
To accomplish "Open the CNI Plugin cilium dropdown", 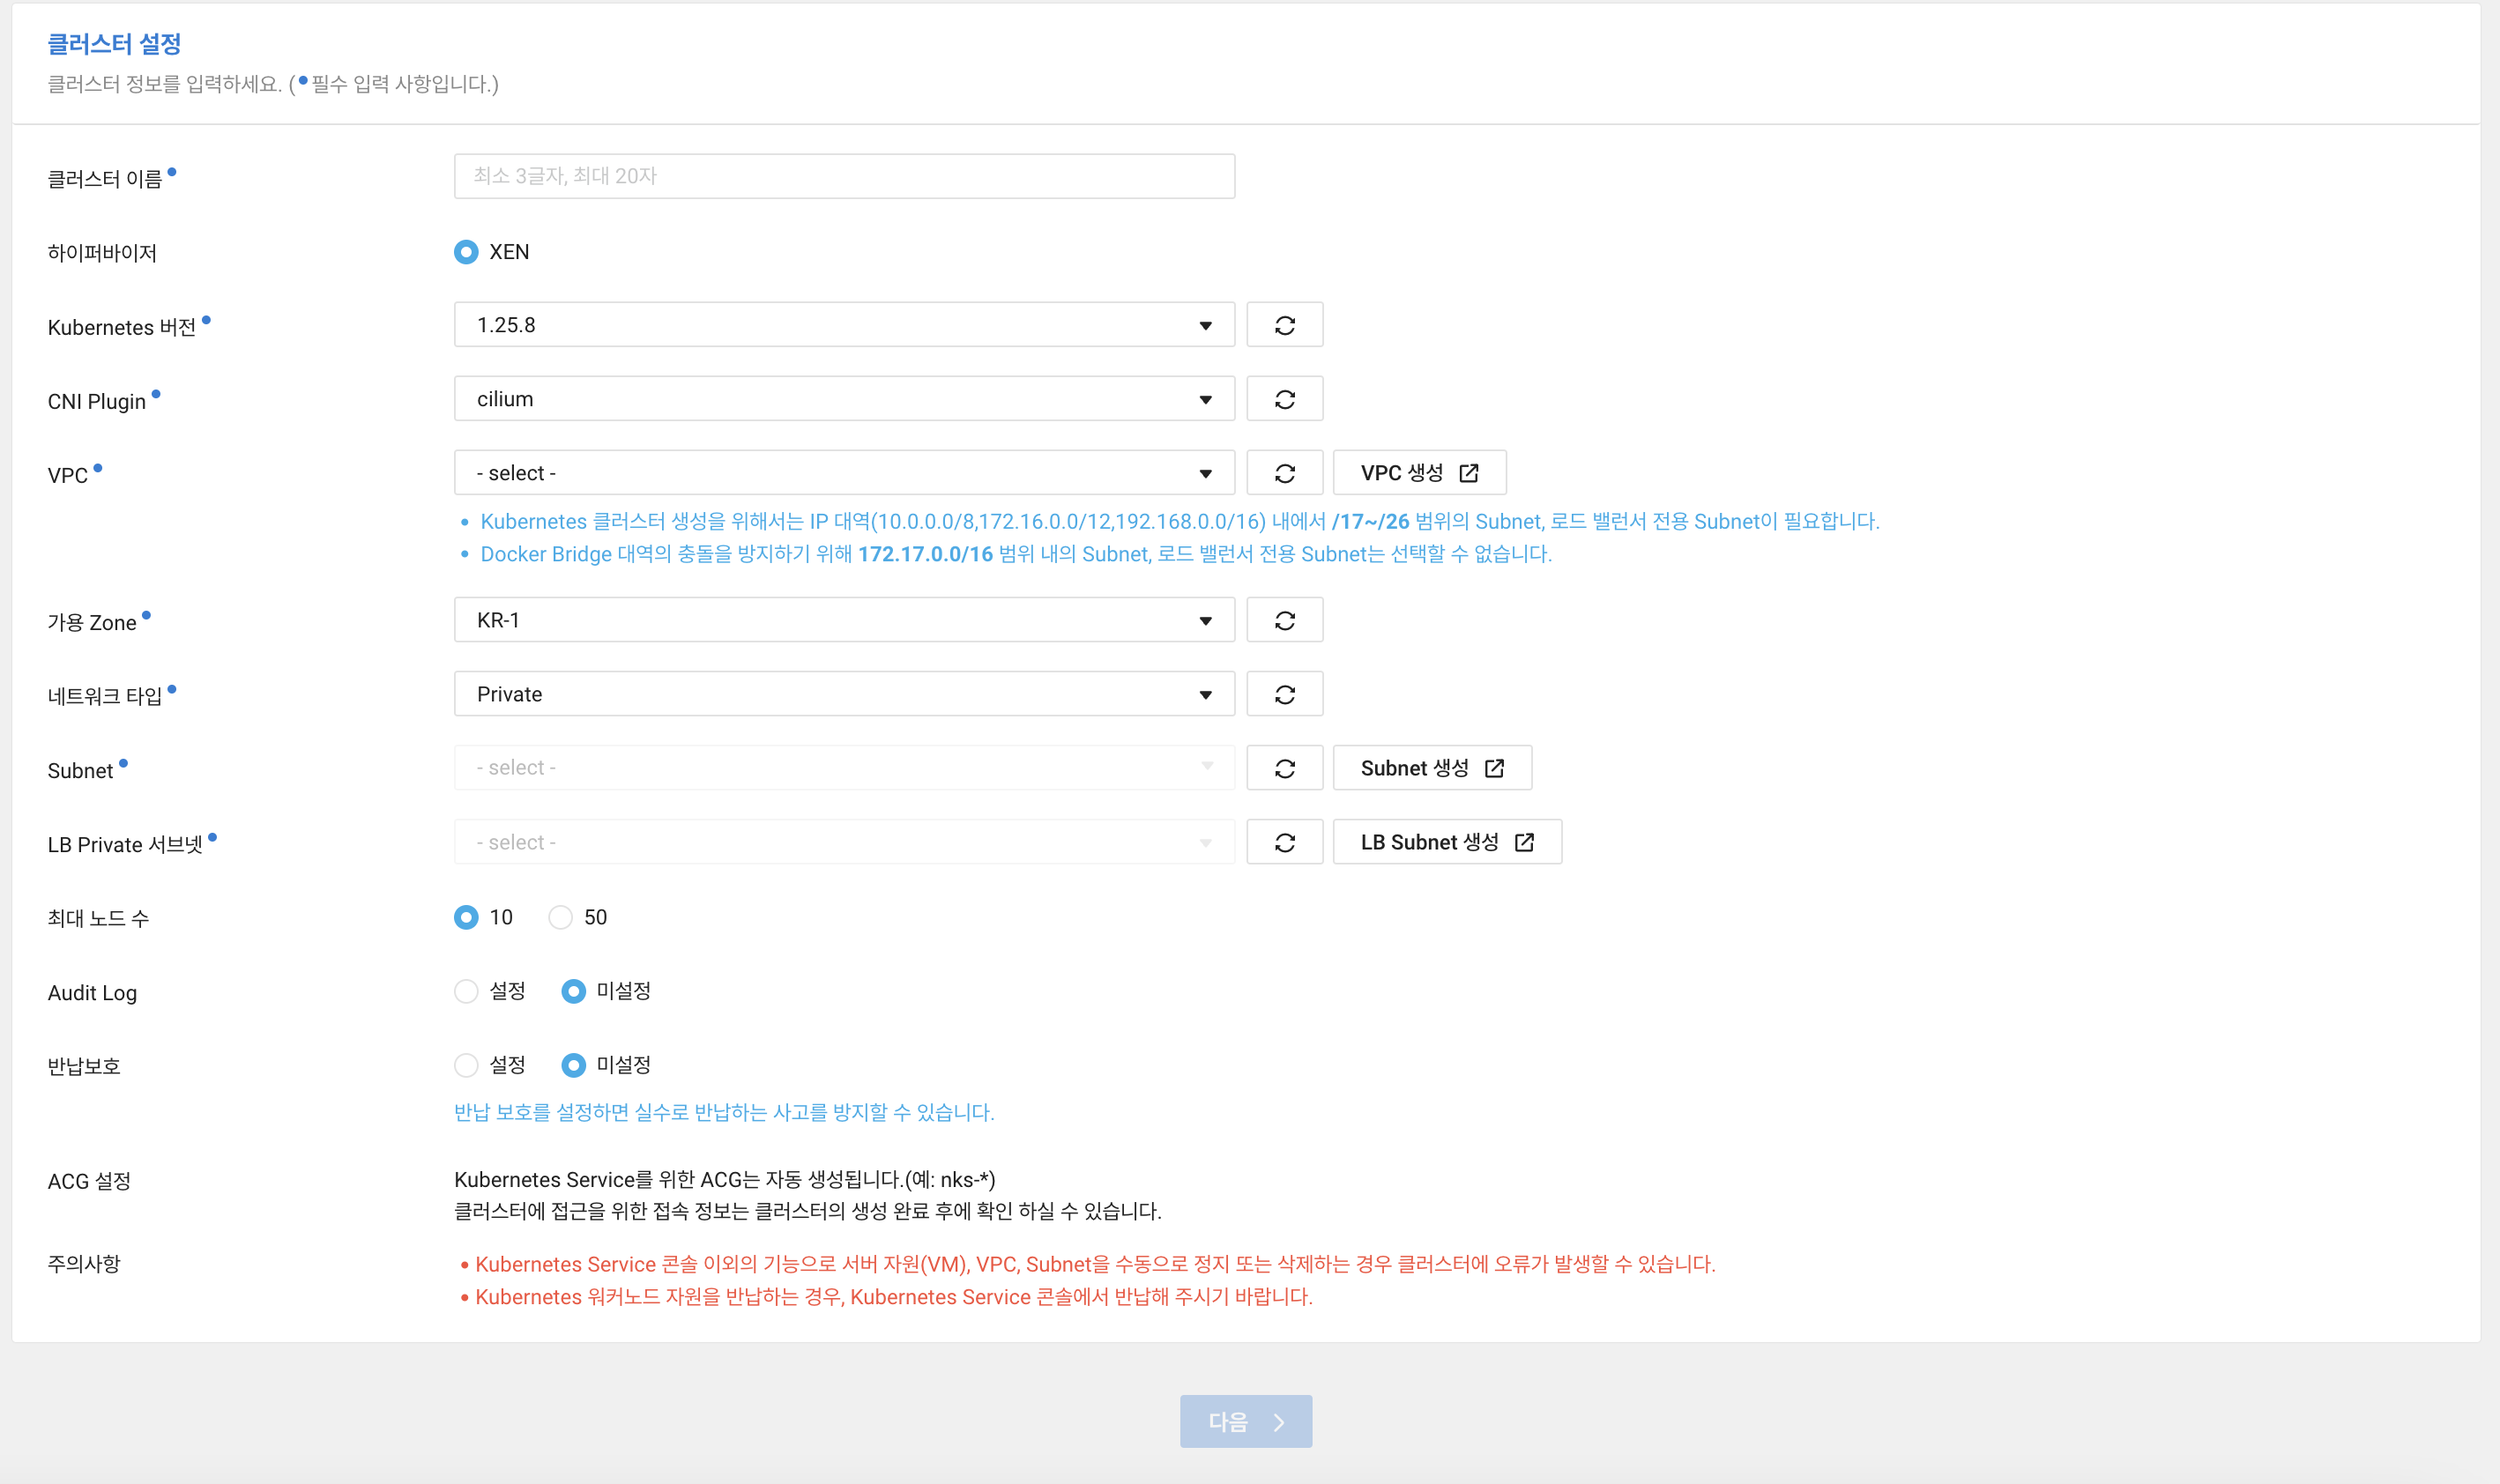I will tap(843, 399).
